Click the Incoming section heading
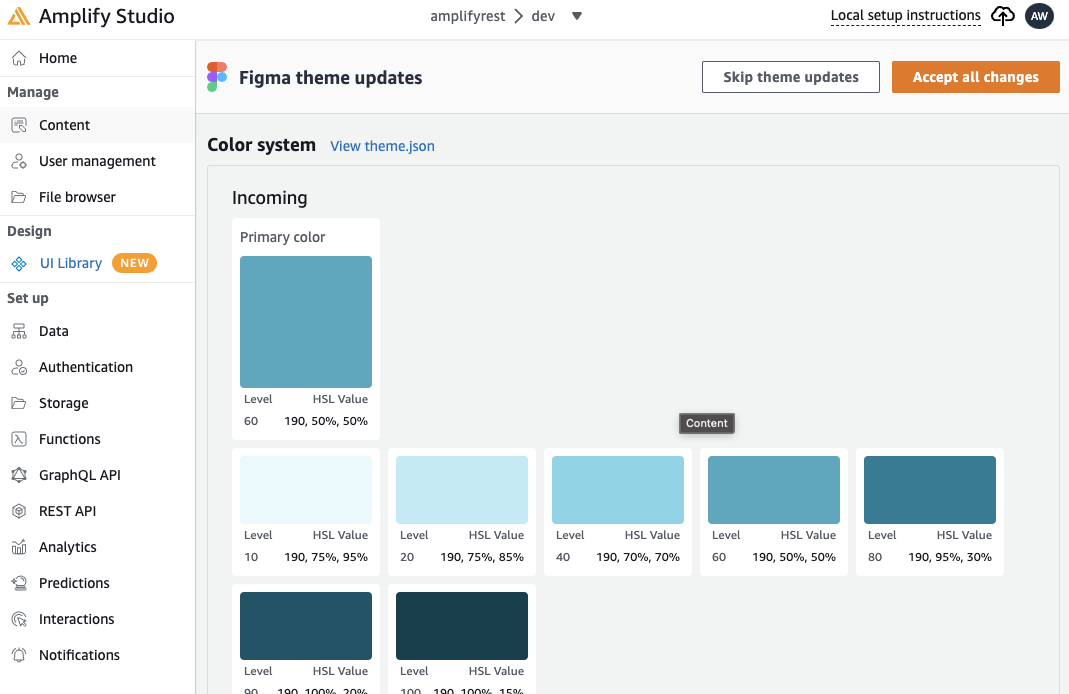The image size is (1069, 694). tap(269, 198)
